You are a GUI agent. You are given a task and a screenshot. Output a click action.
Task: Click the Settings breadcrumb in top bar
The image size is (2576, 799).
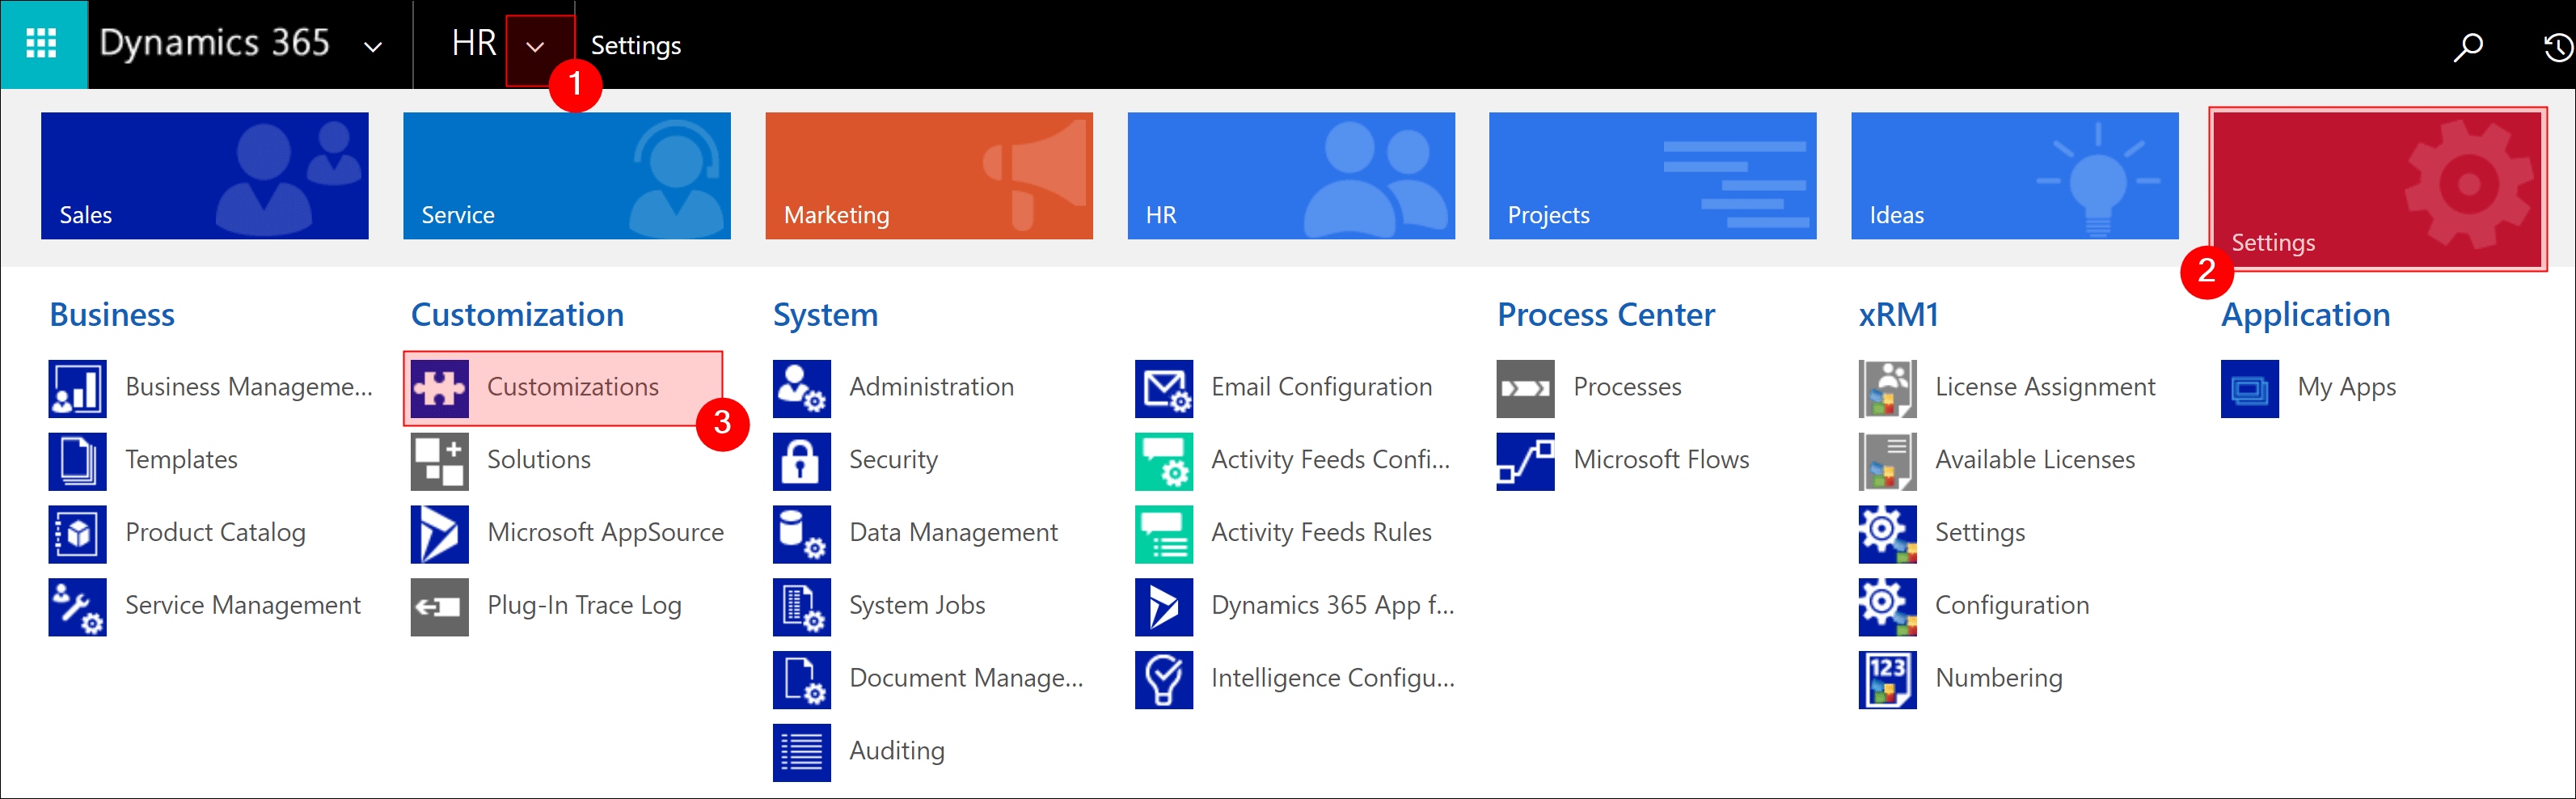635,46
